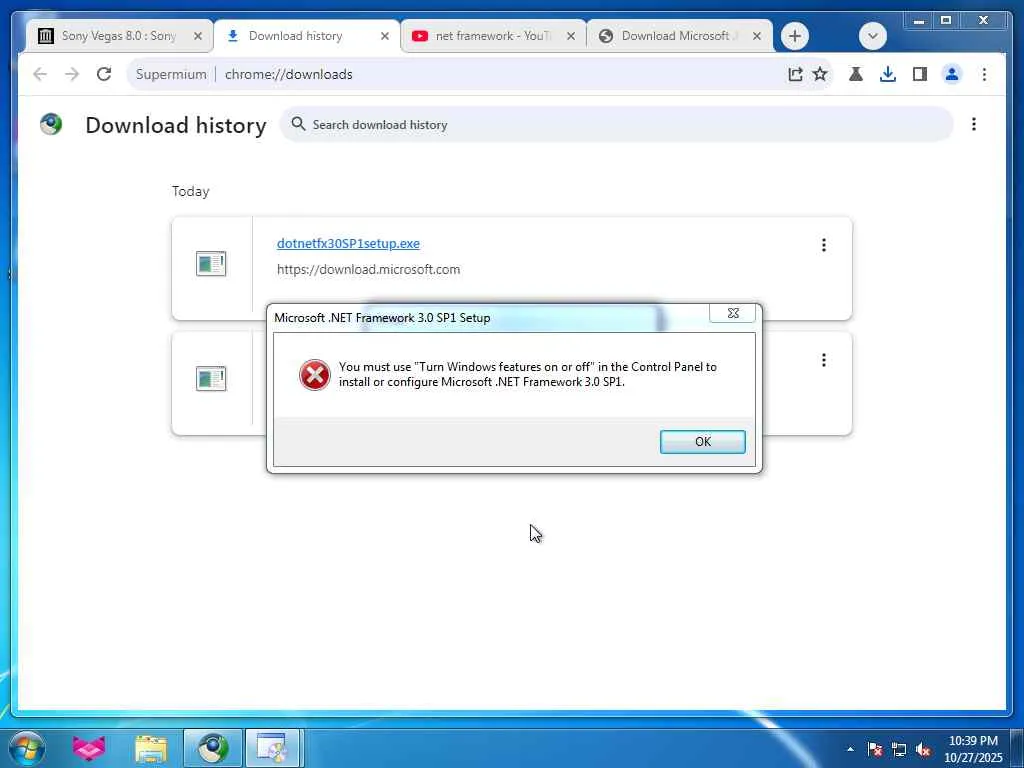Image resolution: width=1024 pixels, height=768 pixels.
Task: Bookmark this page with the star icon
Action: (x=820, y=74)
